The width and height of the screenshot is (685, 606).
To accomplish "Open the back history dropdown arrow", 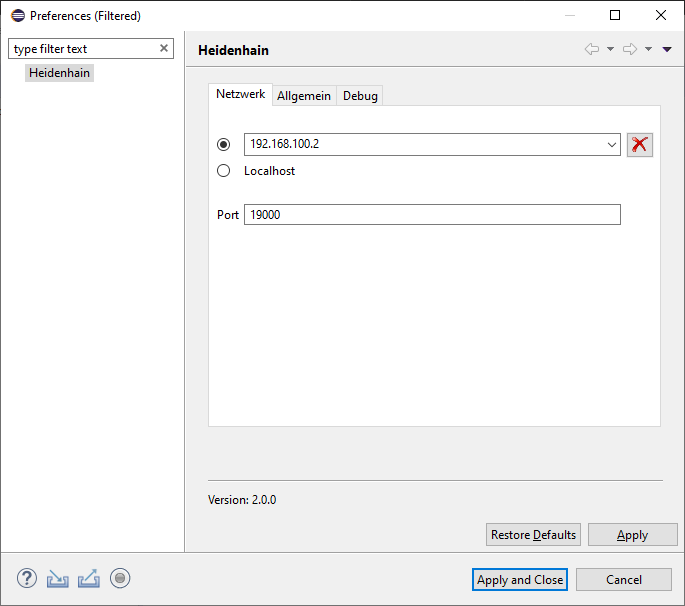I will tap(610, 49).
